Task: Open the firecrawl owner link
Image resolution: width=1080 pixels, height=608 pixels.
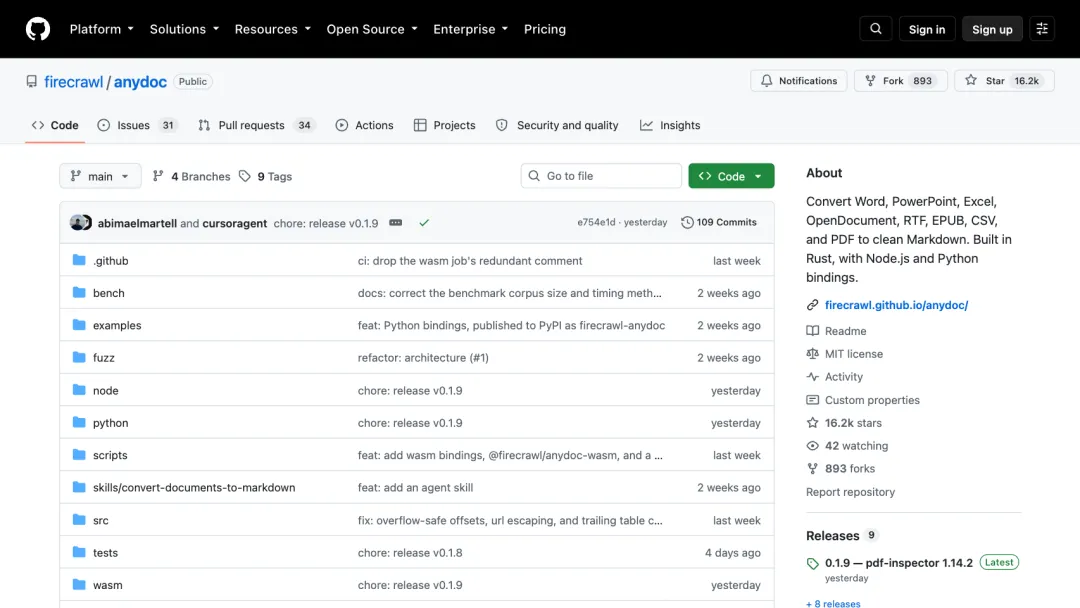Action: (74, 81)
